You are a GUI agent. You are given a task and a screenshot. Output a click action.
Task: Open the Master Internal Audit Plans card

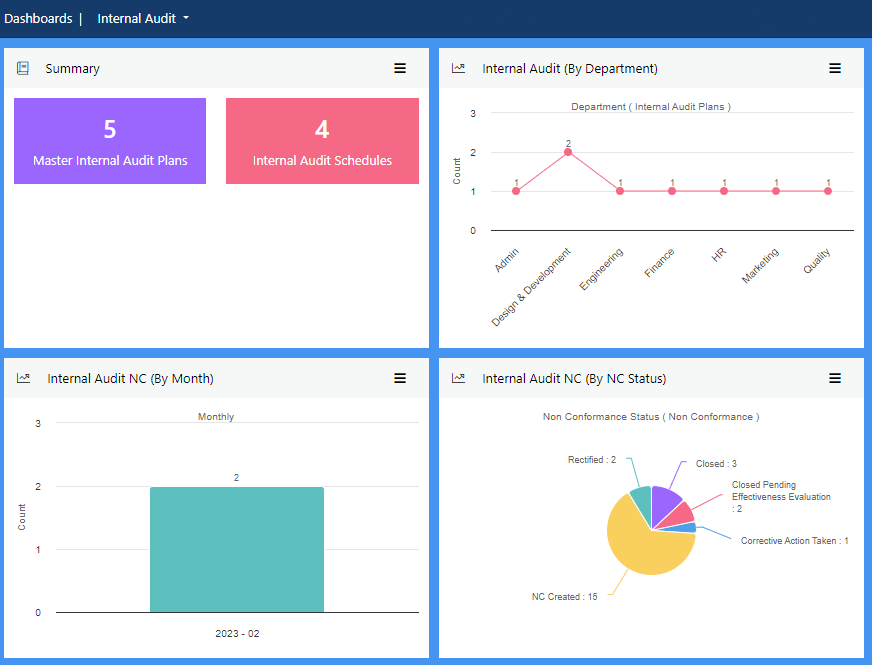tap(110, 141)
